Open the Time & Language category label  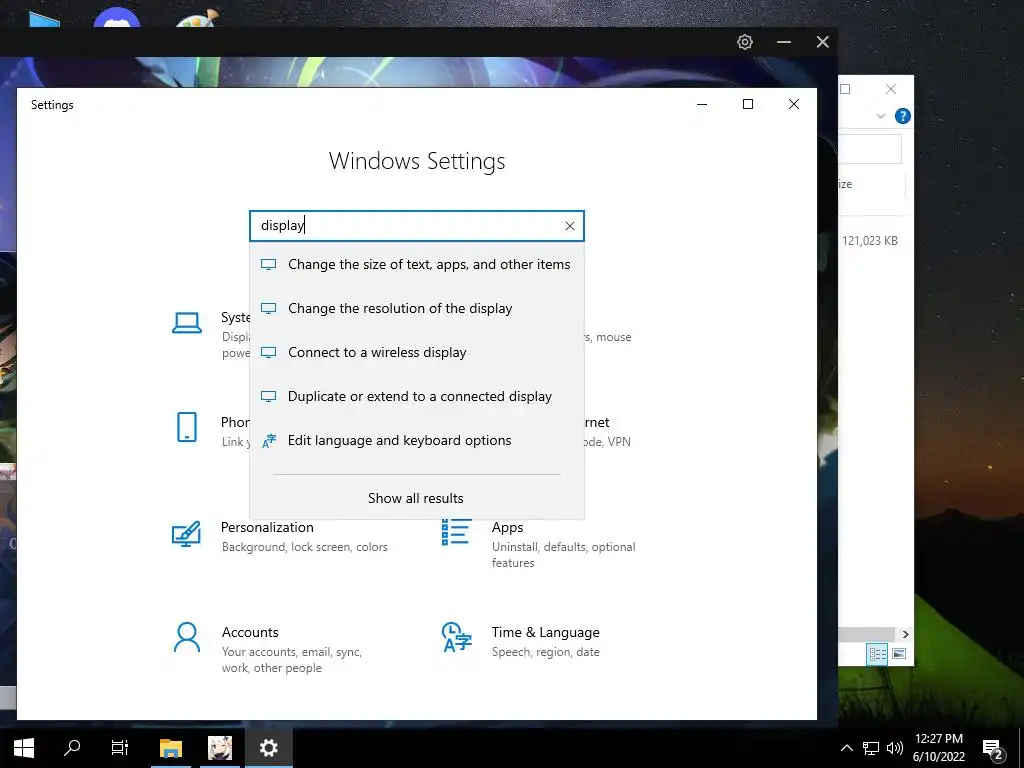pos(545,632)
